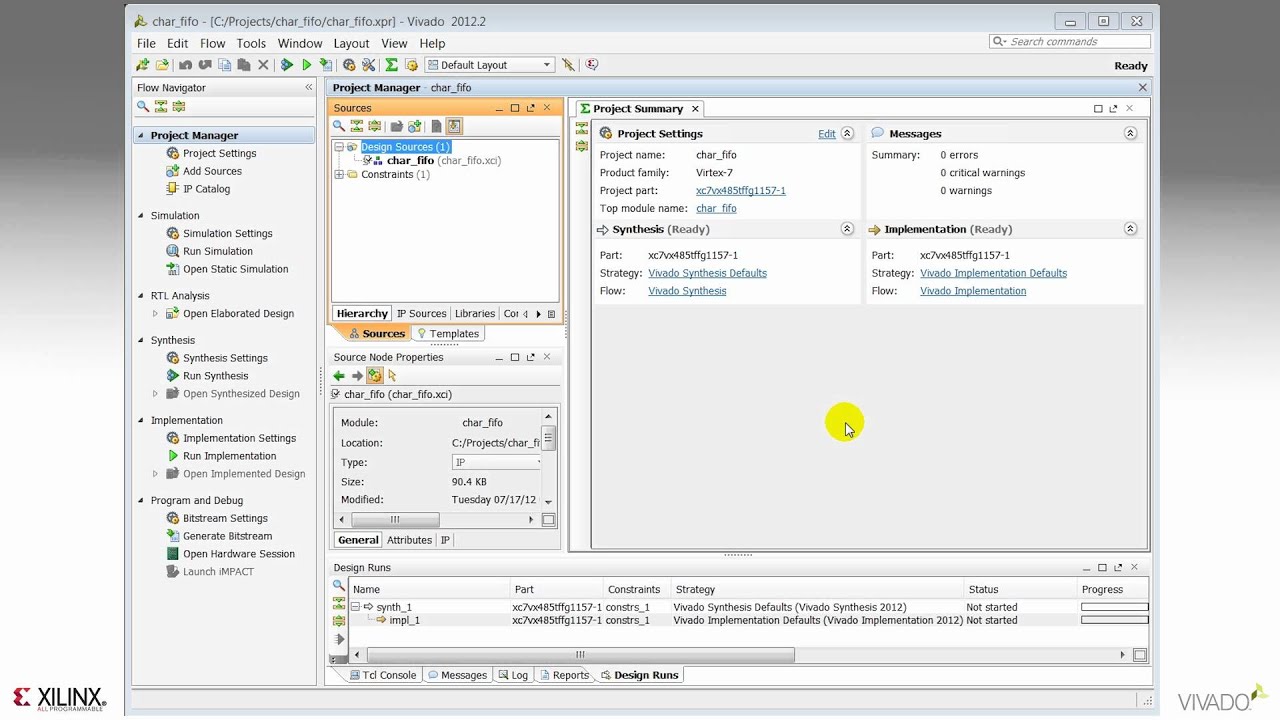
Task: Collapse the Messages section chevron
Action: click(1130, 133)
